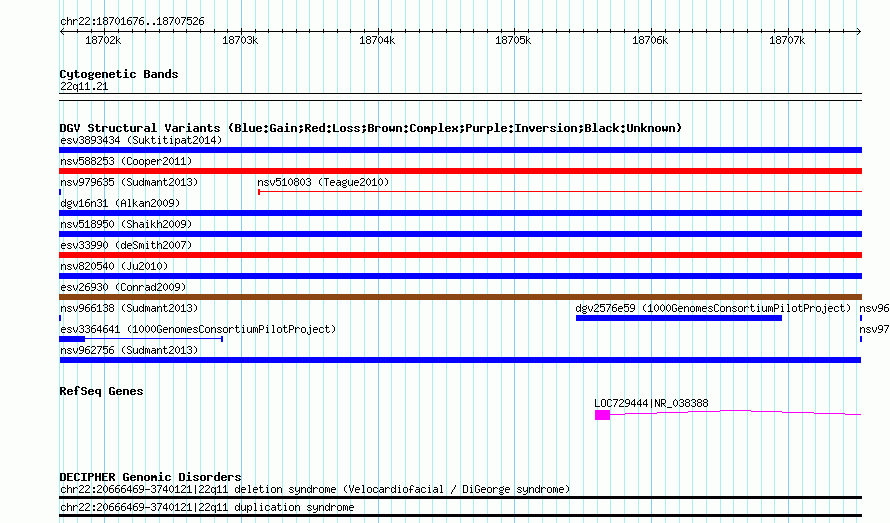Click the 18707k ruler tick label
Screen dimensions: 890x523
click(787, 40)
